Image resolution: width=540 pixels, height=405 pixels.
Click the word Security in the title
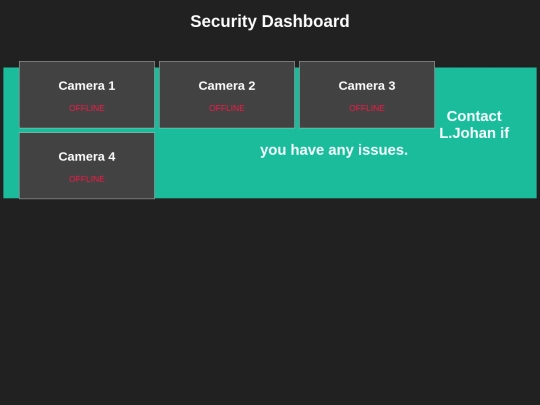(224, 22)
